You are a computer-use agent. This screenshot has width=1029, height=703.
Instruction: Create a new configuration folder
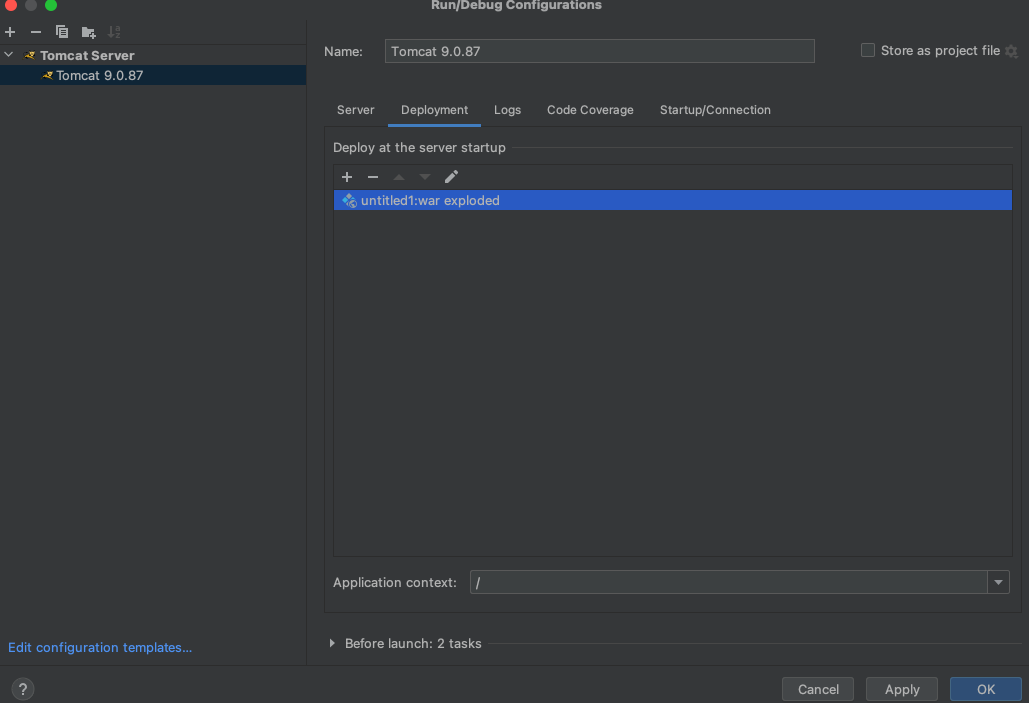click(x=89, y=32)
